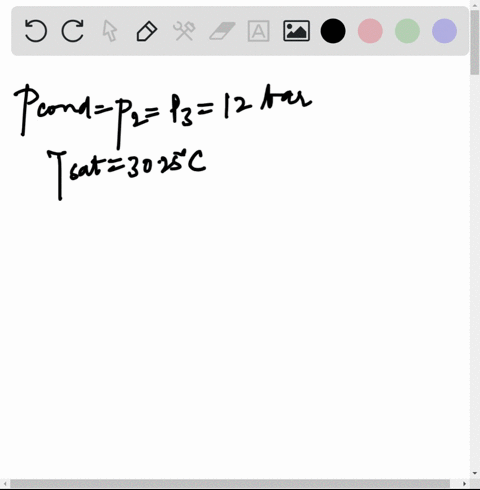Pick the pink ink color
Viewport: 480px width, 490px height.
click(370, 31)
